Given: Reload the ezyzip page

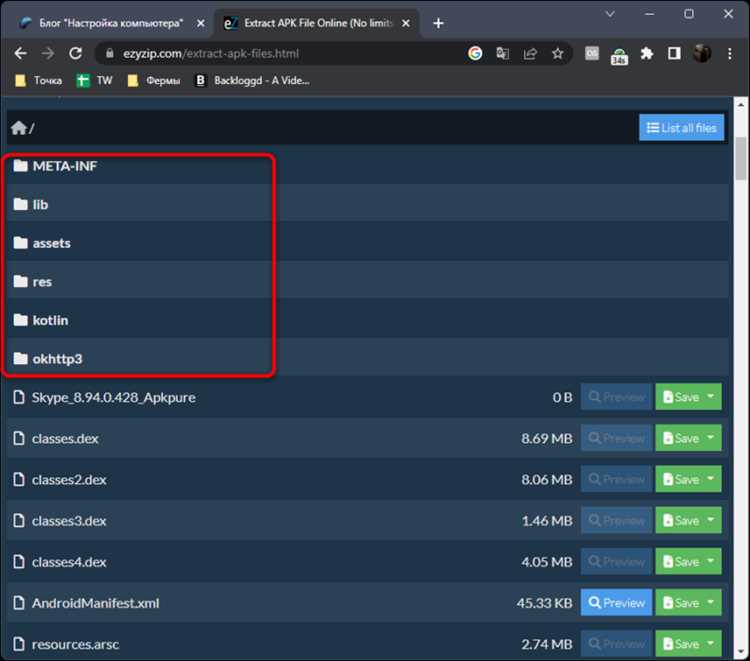Looking at the screenshot, I should coord(76,53).
